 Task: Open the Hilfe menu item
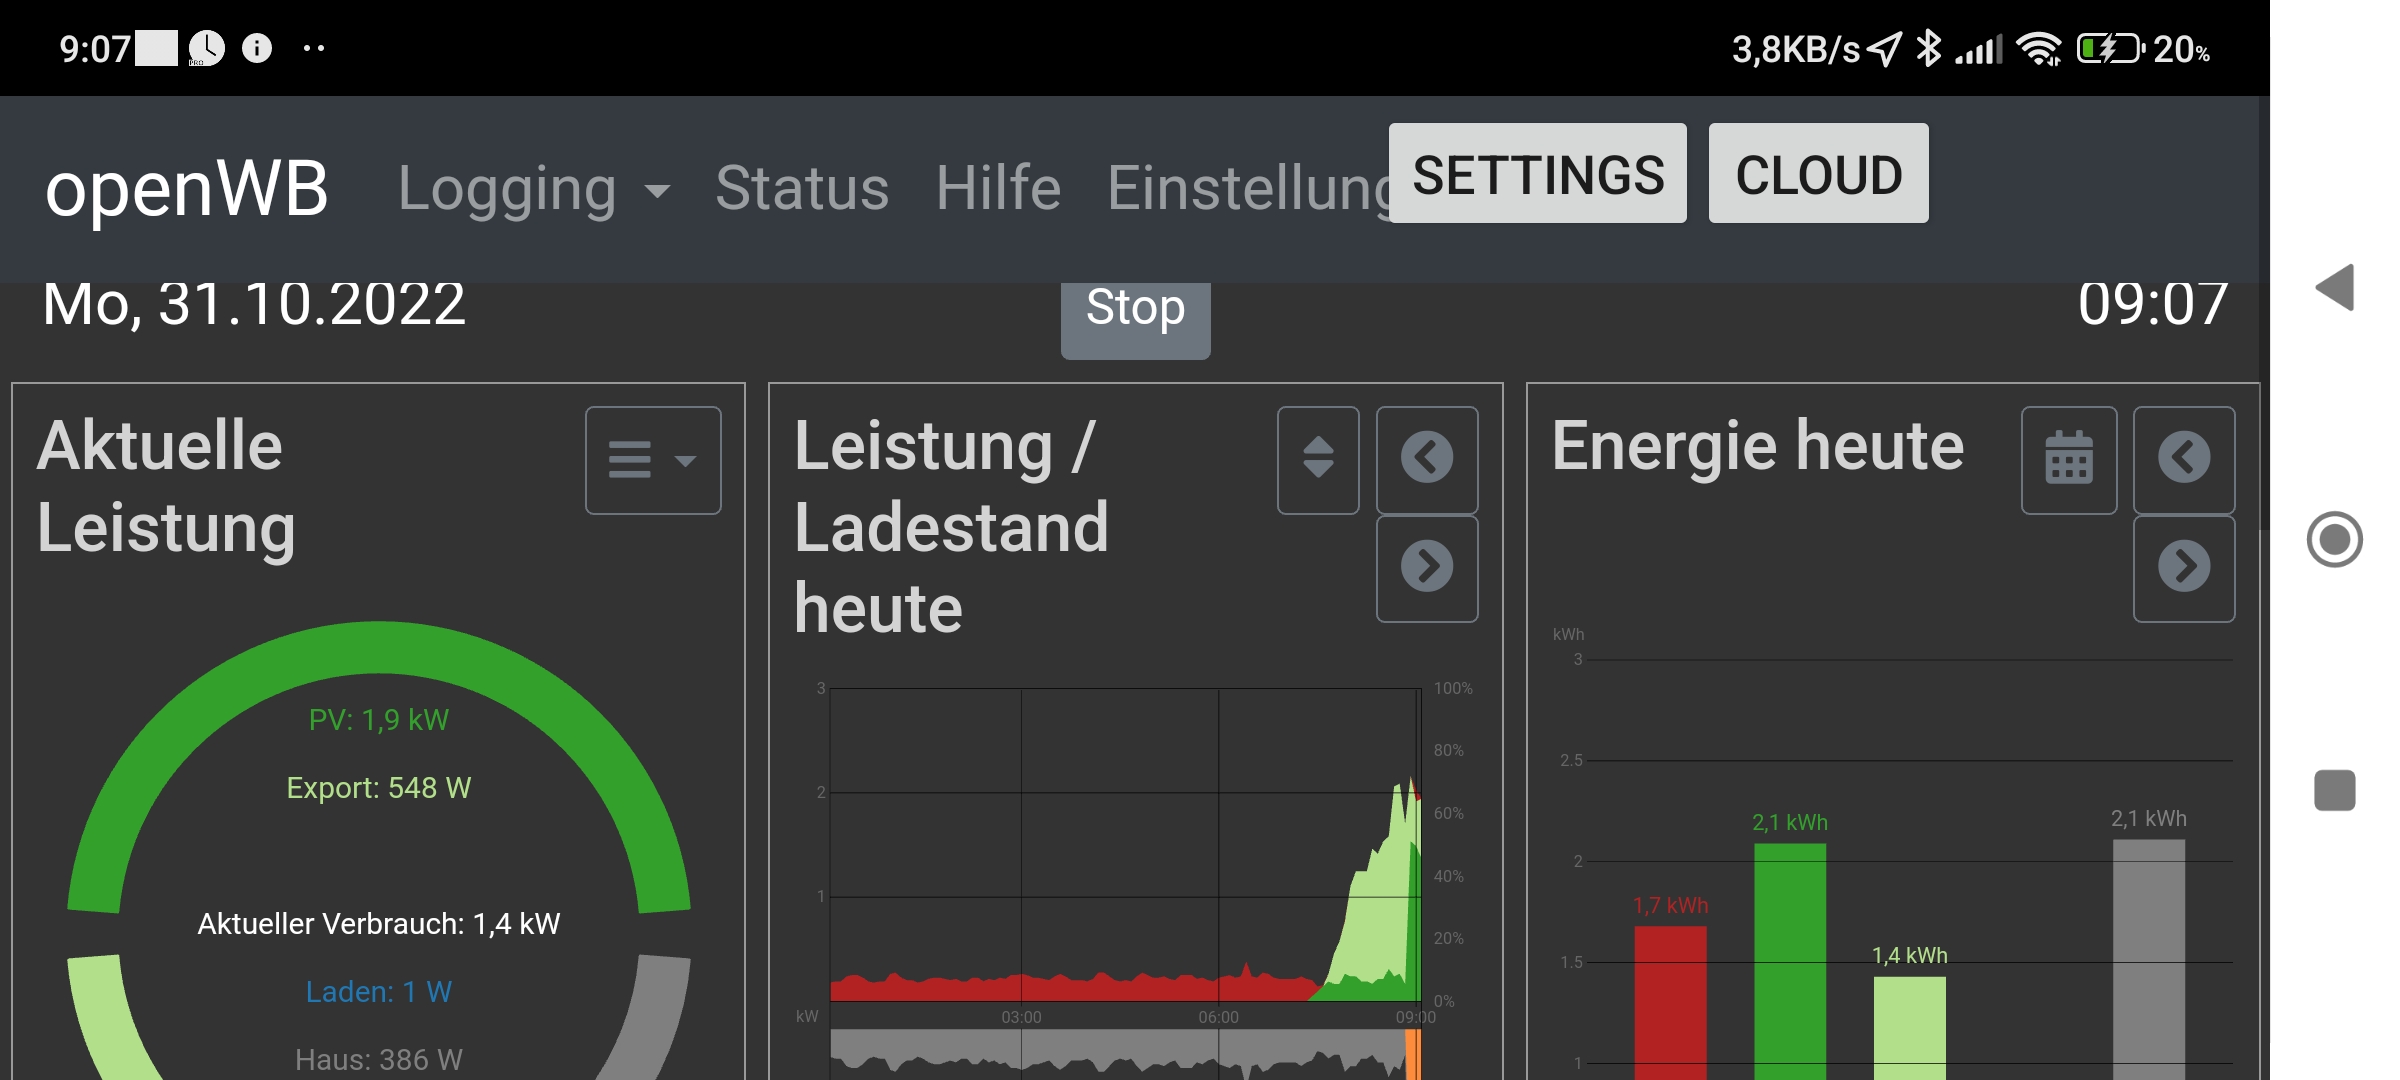(x=997, y=189)
